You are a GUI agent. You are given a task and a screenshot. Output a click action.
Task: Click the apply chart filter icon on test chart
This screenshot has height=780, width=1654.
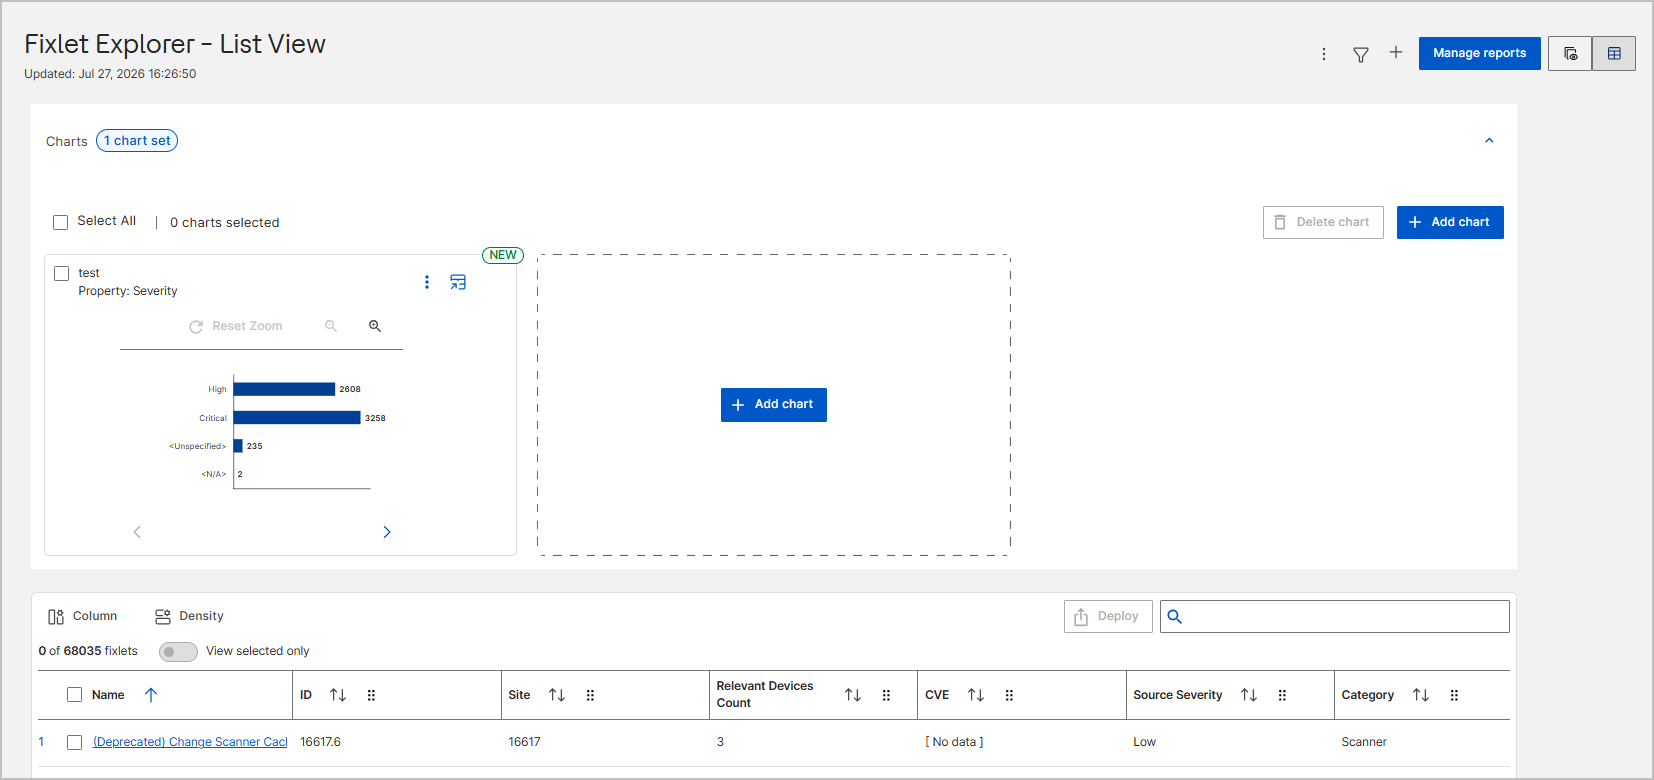458,282
